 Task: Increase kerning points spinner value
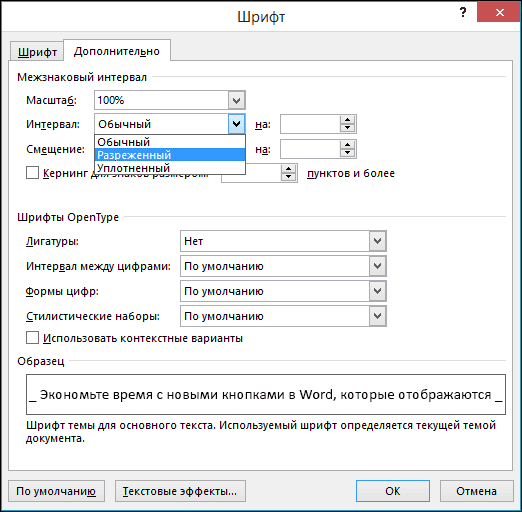click(x=288, y=169)
